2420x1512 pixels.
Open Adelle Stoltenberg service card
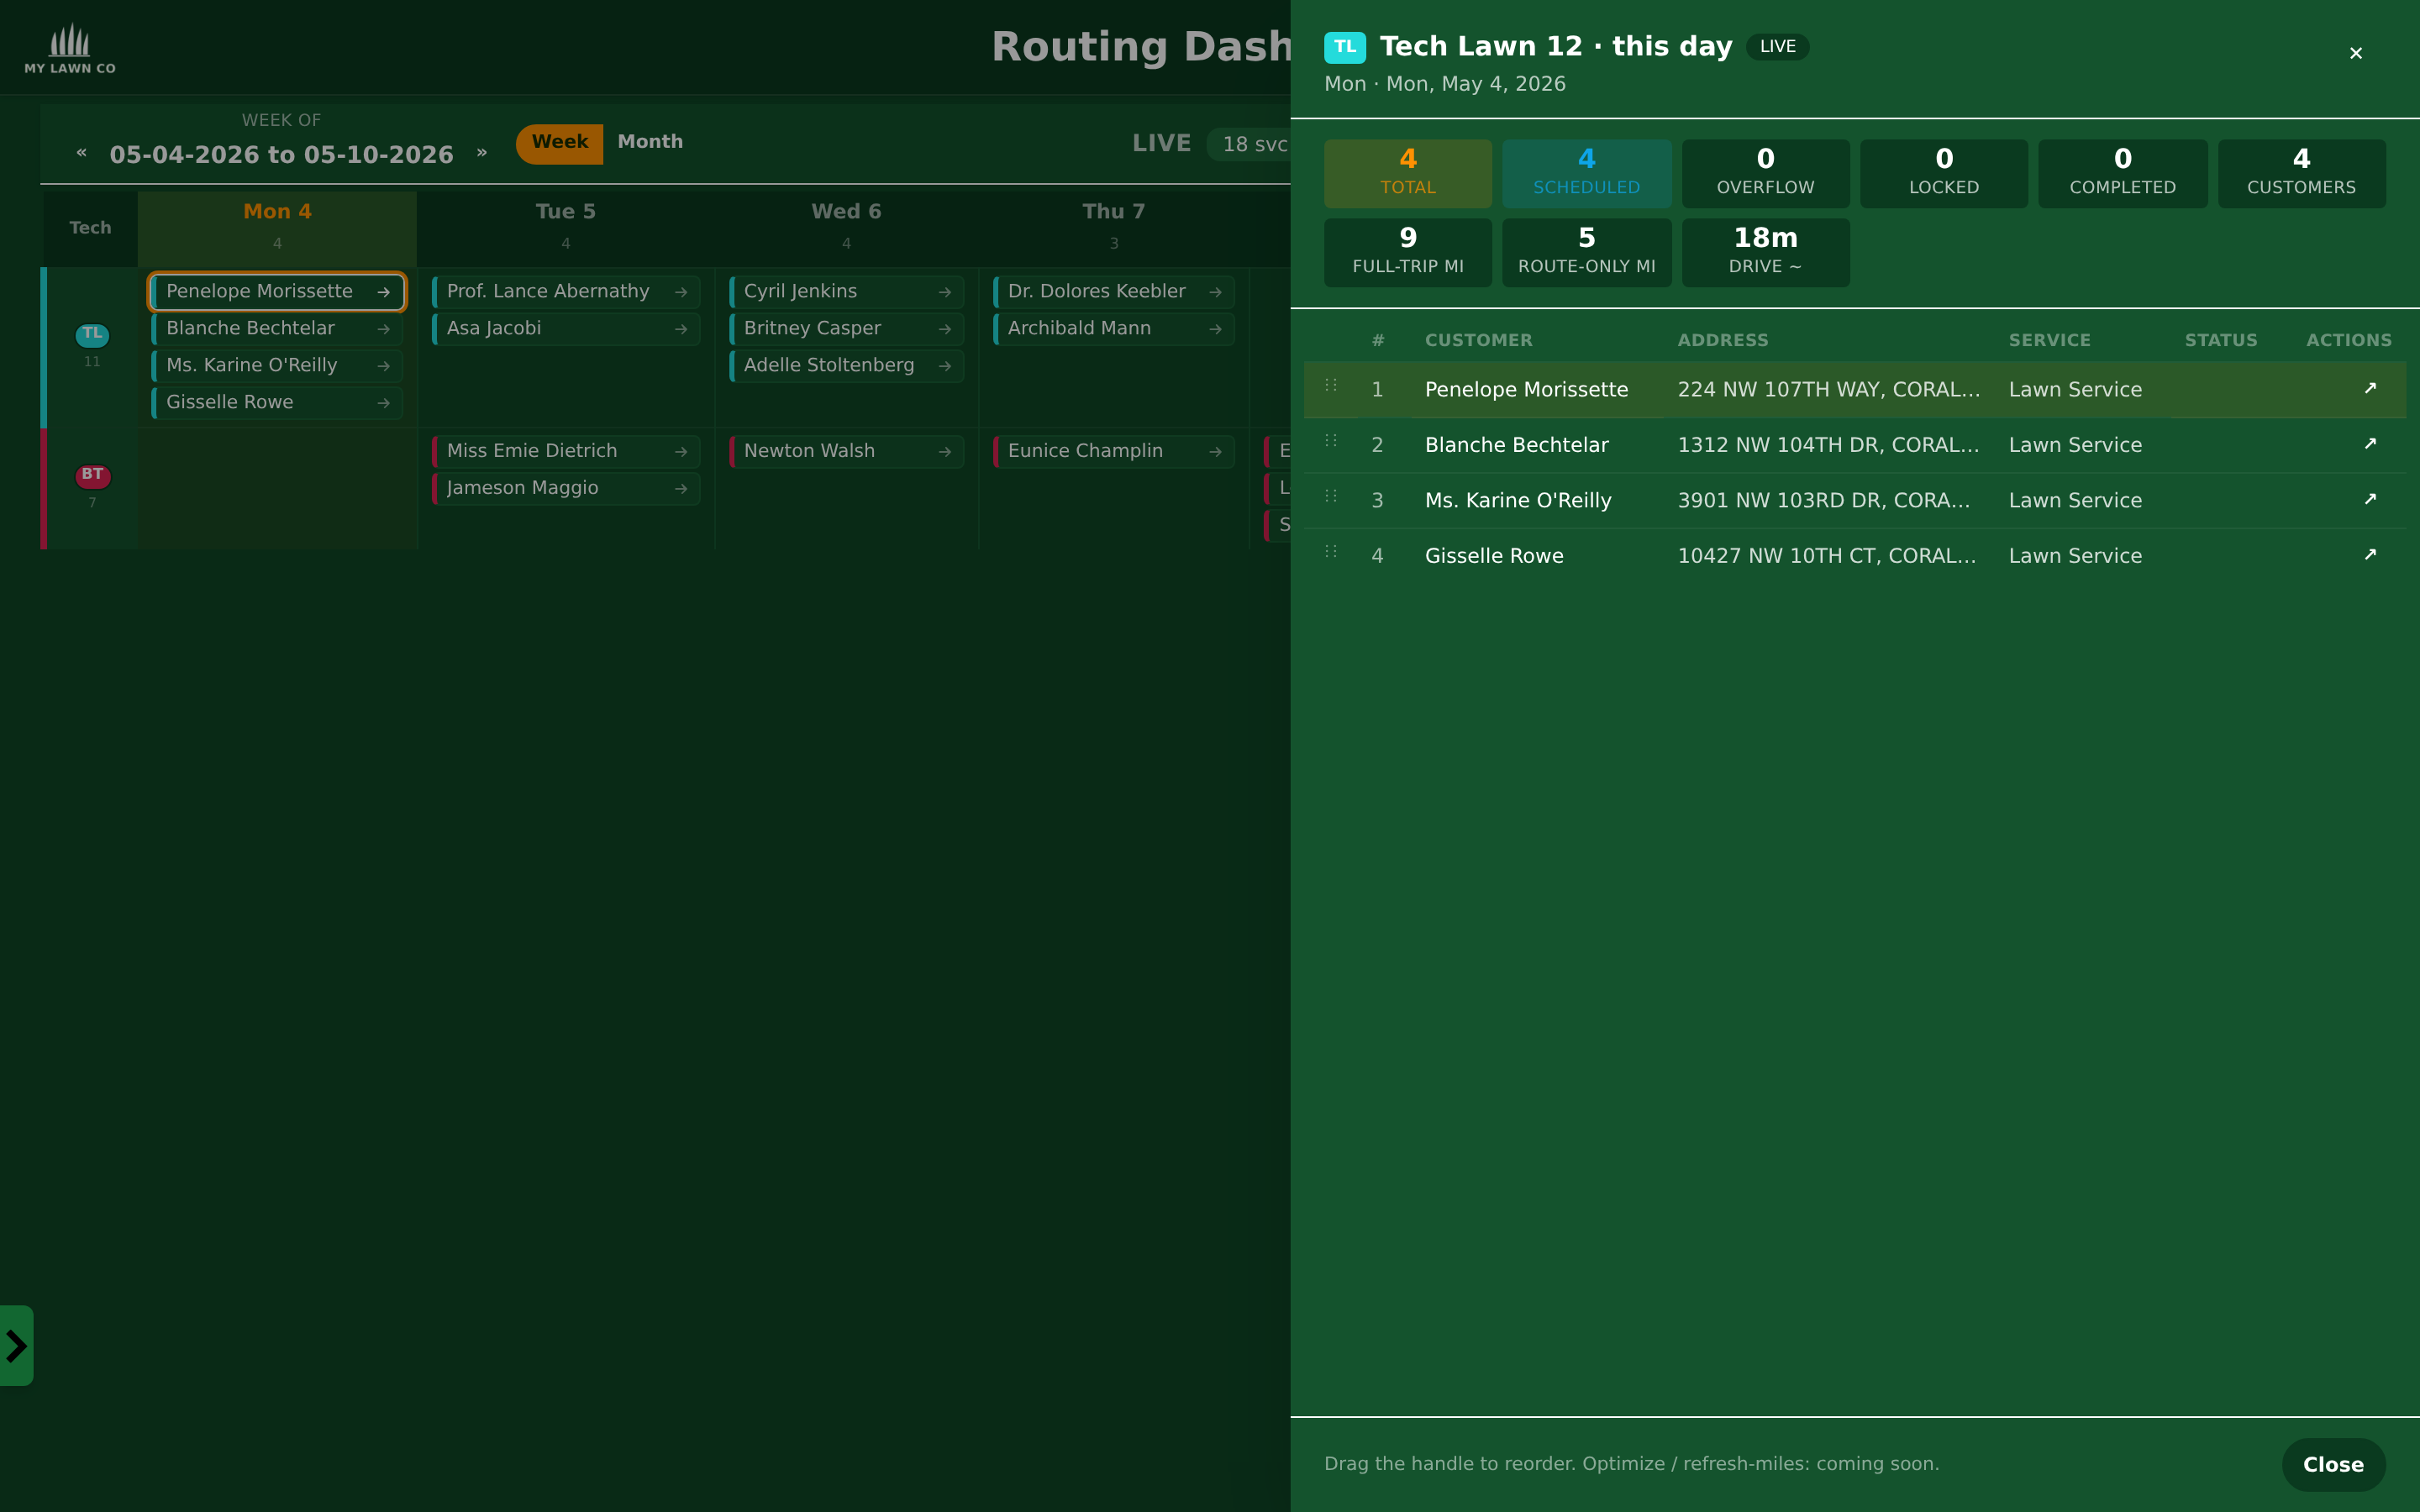click(x=846, y=366)
